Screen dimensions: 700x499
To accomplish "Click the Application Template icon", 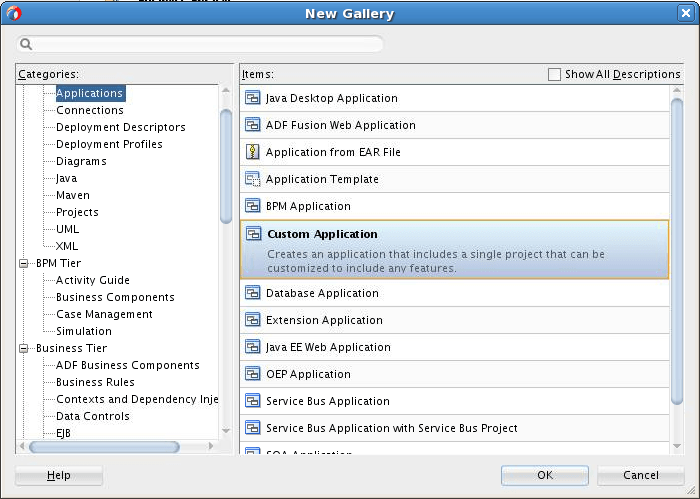I will pyautogui.click(x=253, y=179).
